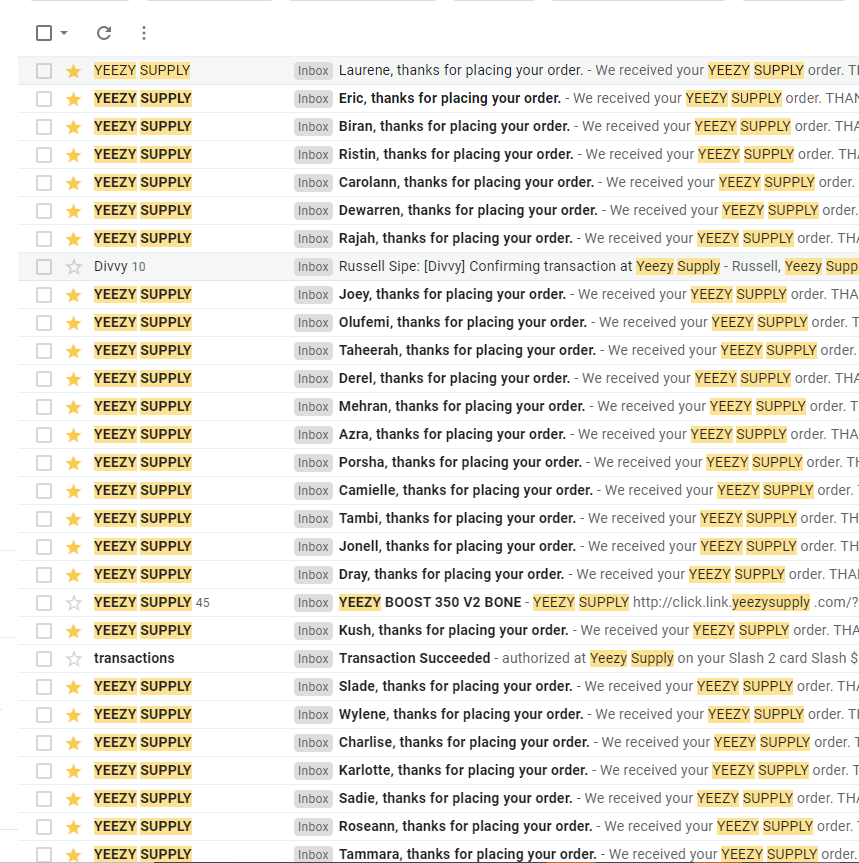This screenshot has width=859, height=863.
Task: Open the More options three-dot menu
Action: coord(144,33)
